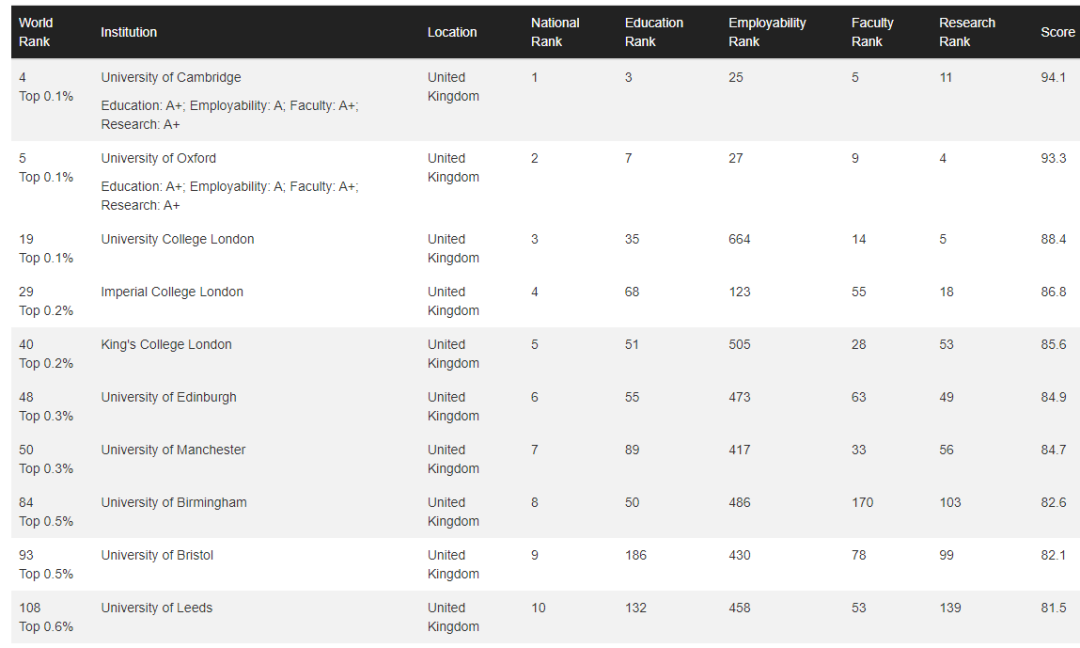Open University of Birmingham entry
This screenshot has height=648, width=1080.
(x=174, y=502)
